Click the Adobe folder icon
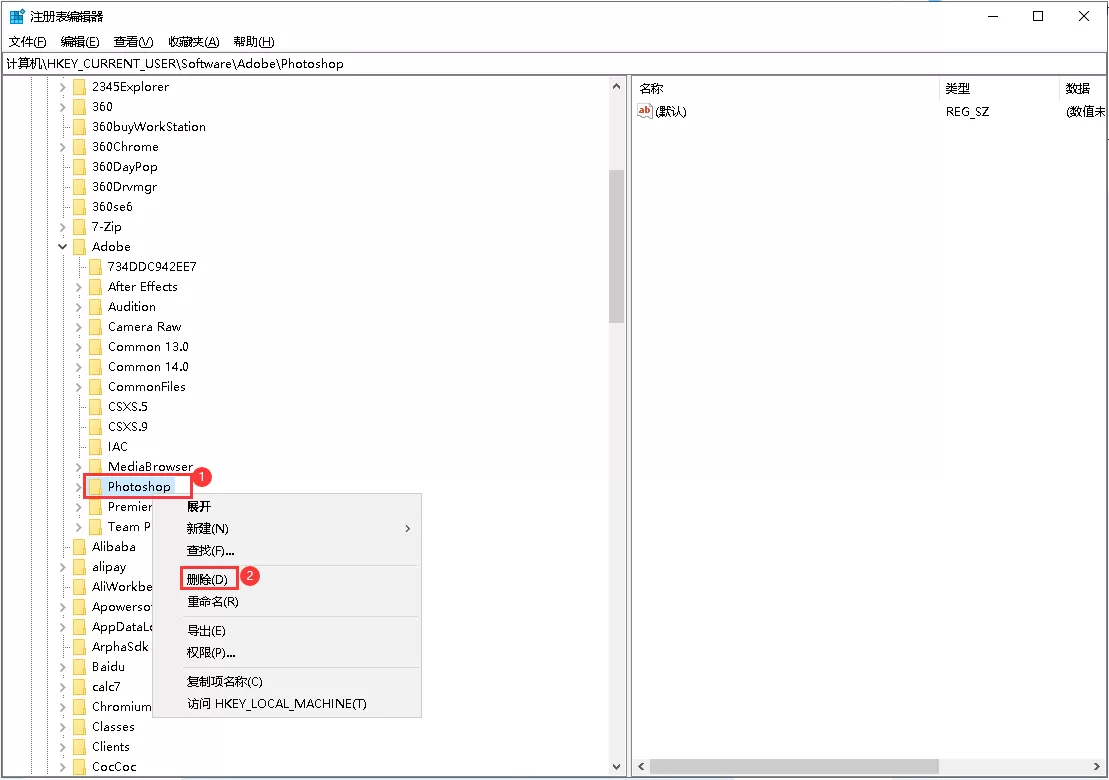 [80, 246]
